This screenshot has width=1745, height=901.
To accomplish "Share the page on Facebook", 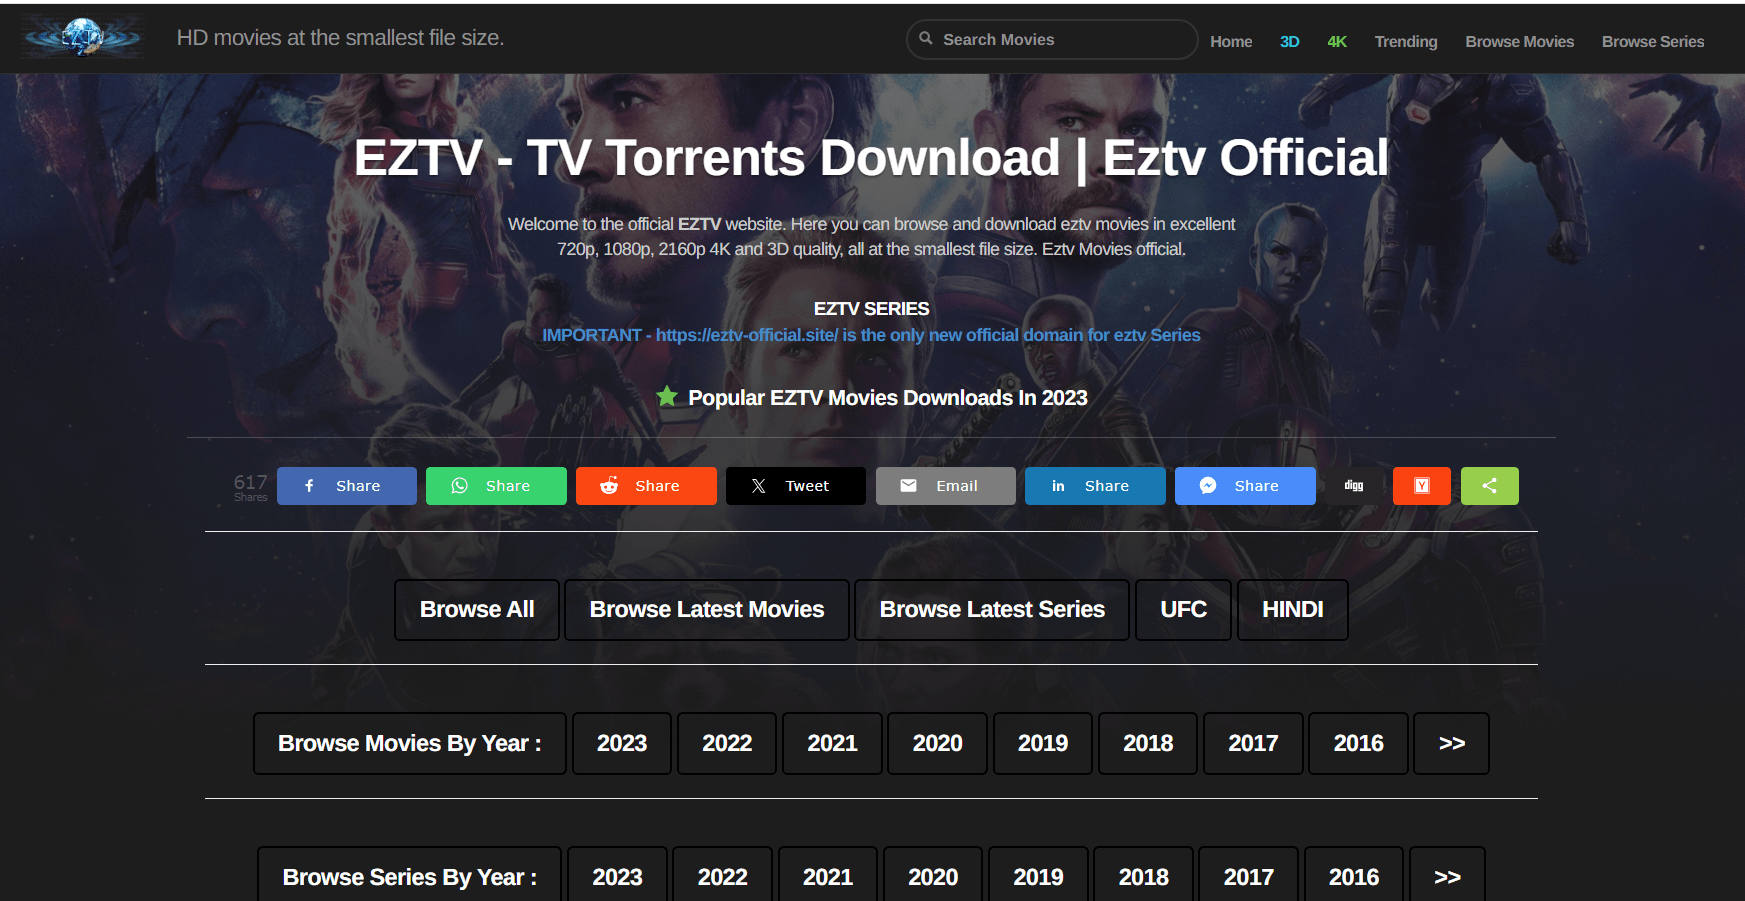I will (346, 486).
